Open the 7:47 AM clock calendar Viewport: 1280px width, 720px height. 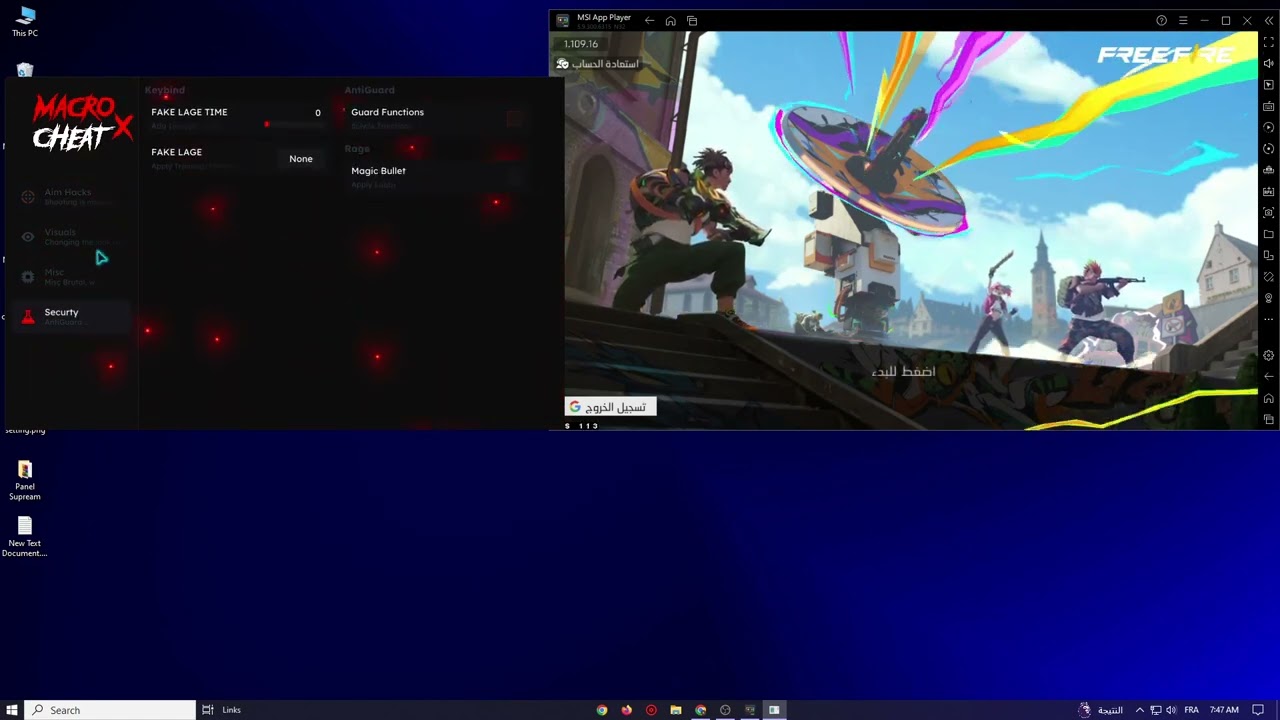pos(1224,710)
